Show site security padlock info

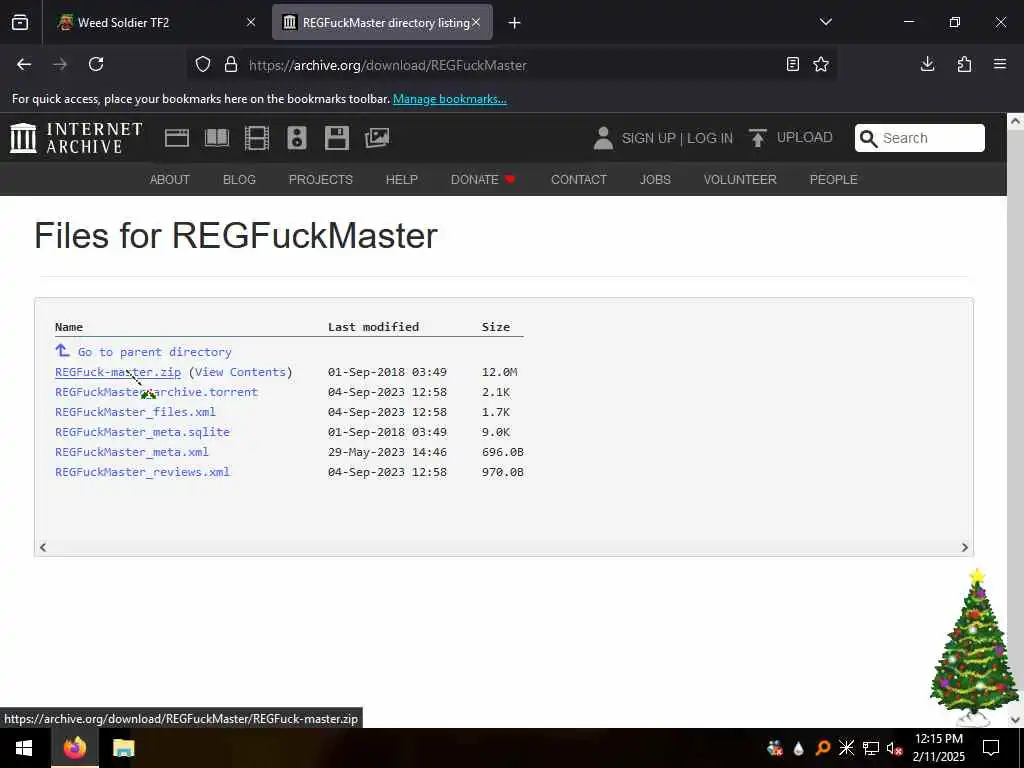(231, 65)
